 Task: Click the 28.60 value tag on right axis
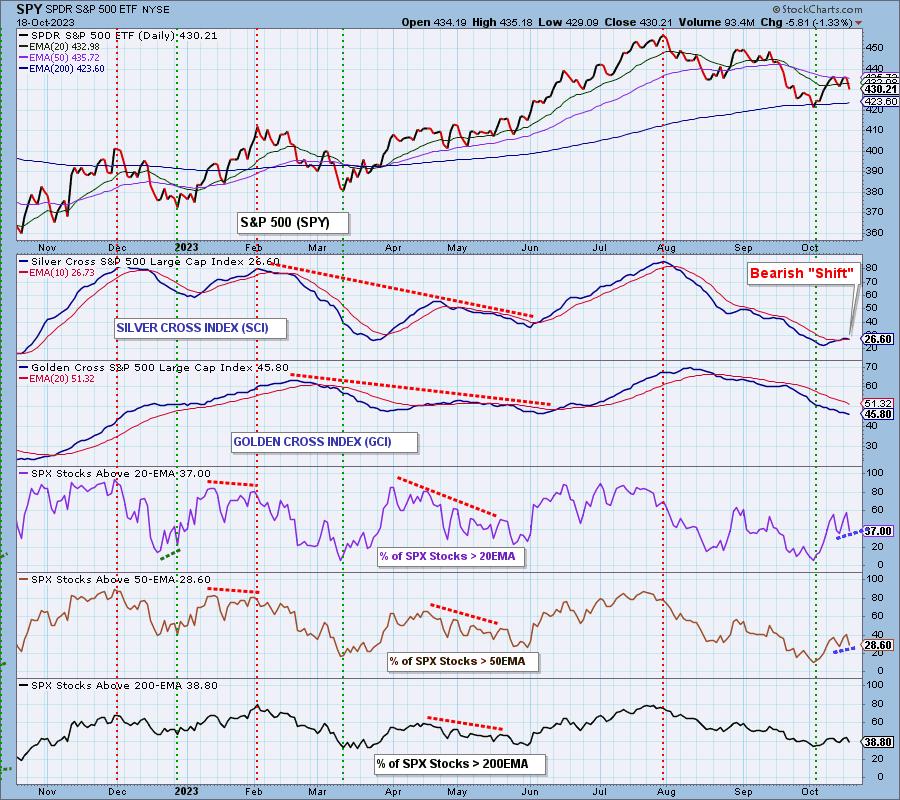[878, 645]
